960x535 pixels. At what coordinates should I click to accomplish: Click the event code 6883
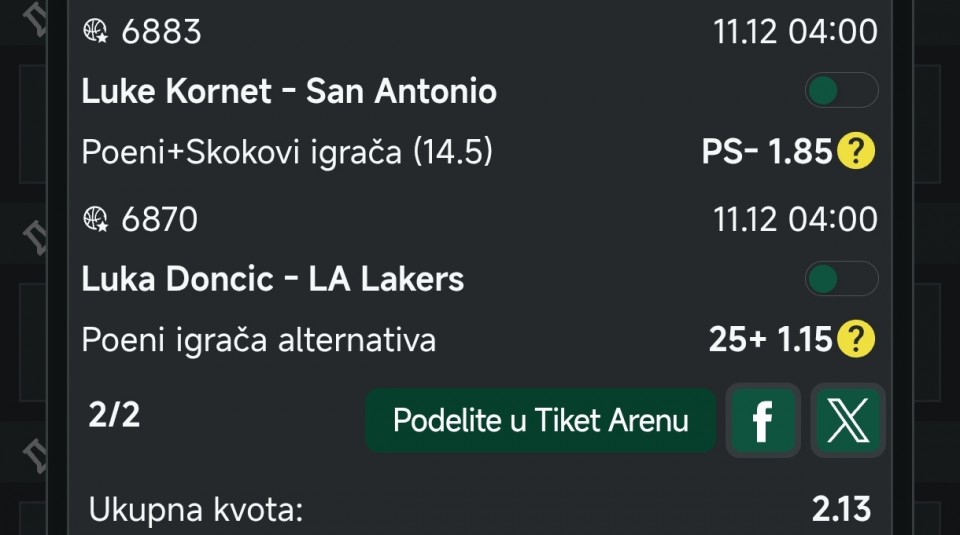161,32
